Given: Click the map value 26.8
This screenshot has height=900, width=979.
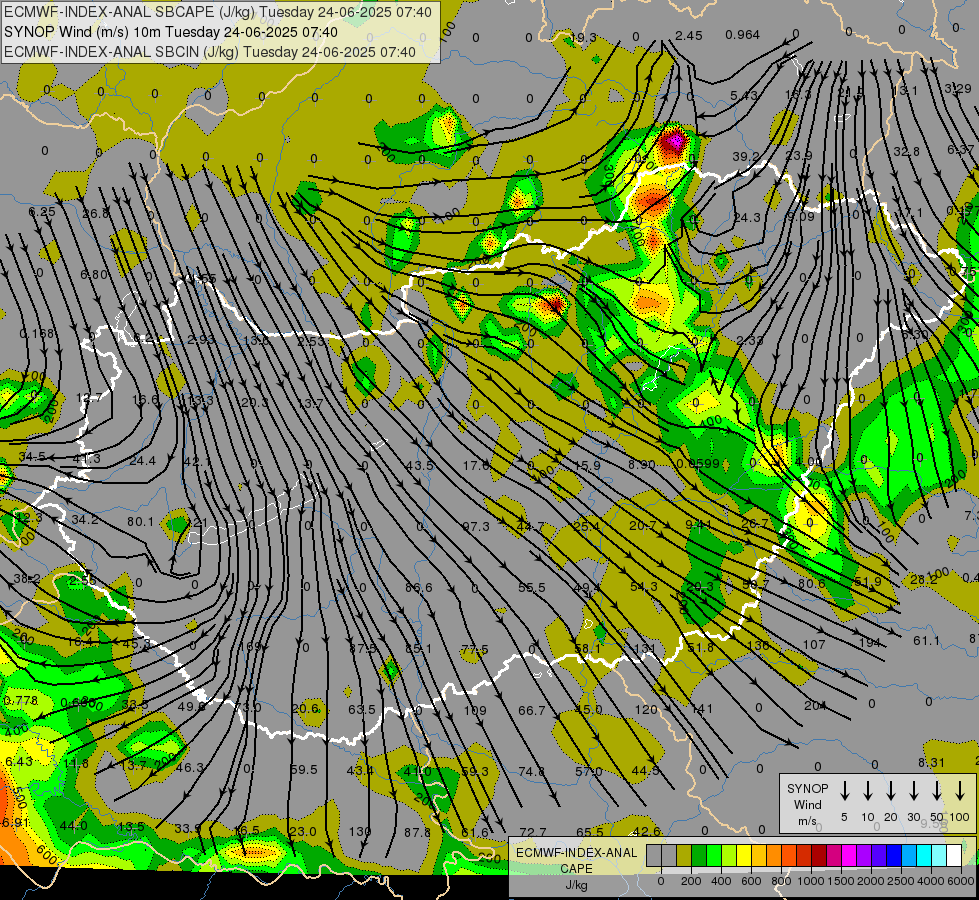Looking at the screenshot, I should 96,214.
